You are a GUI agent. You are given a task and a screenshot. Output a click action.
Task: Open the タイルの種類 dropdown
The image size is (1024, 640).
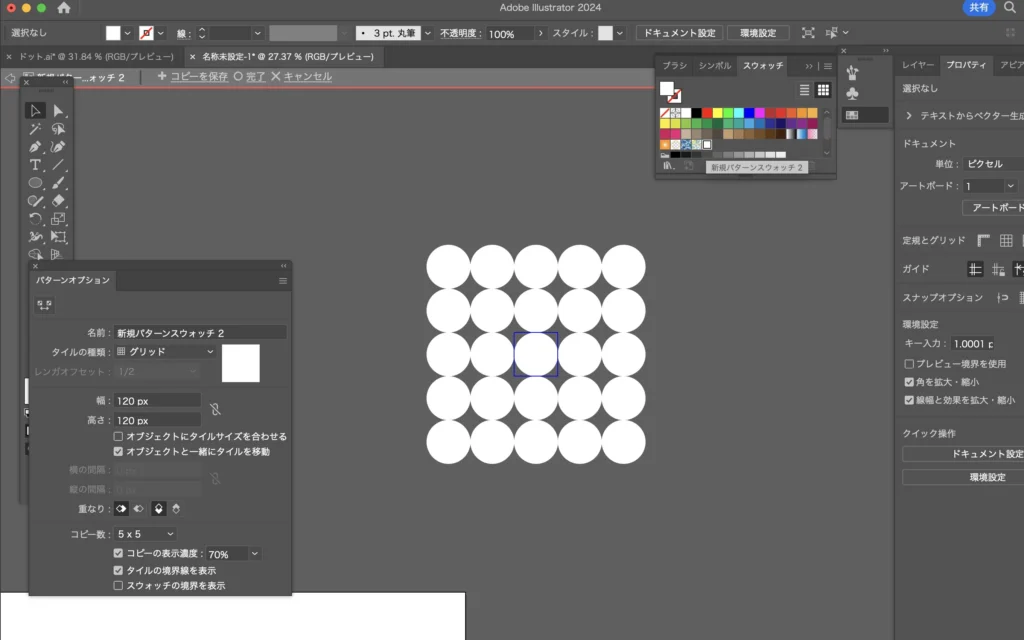pos(166,352)
